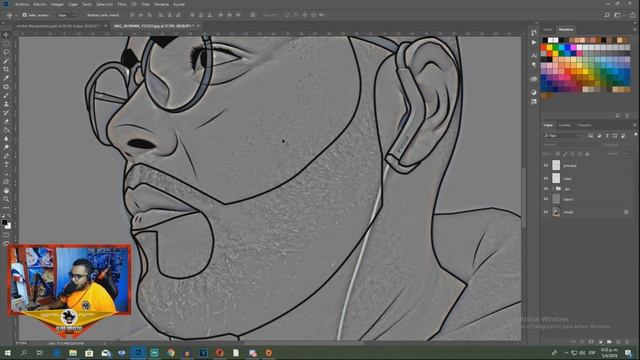The width and height of the screenshot is (640, 360).
Task: Expand the layer group folder
Action: [x=553, y=189]
